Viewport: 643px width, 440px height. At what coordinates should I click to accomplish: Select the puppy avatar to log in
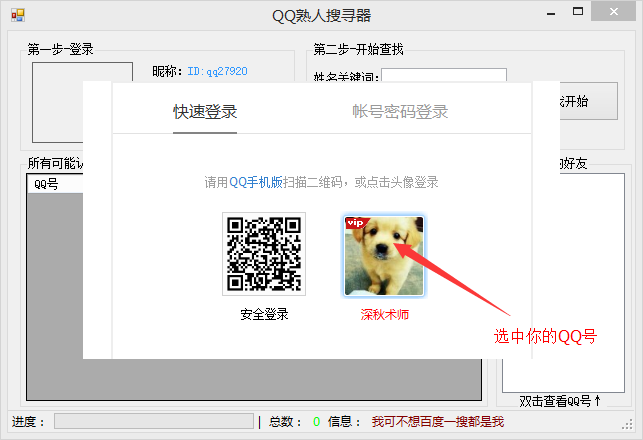[x=384, y=255]
